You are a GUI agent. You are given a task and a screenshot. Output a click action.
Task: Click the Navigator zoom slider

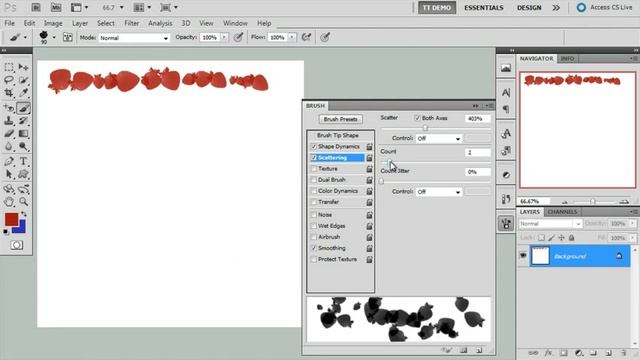[593, 201]
